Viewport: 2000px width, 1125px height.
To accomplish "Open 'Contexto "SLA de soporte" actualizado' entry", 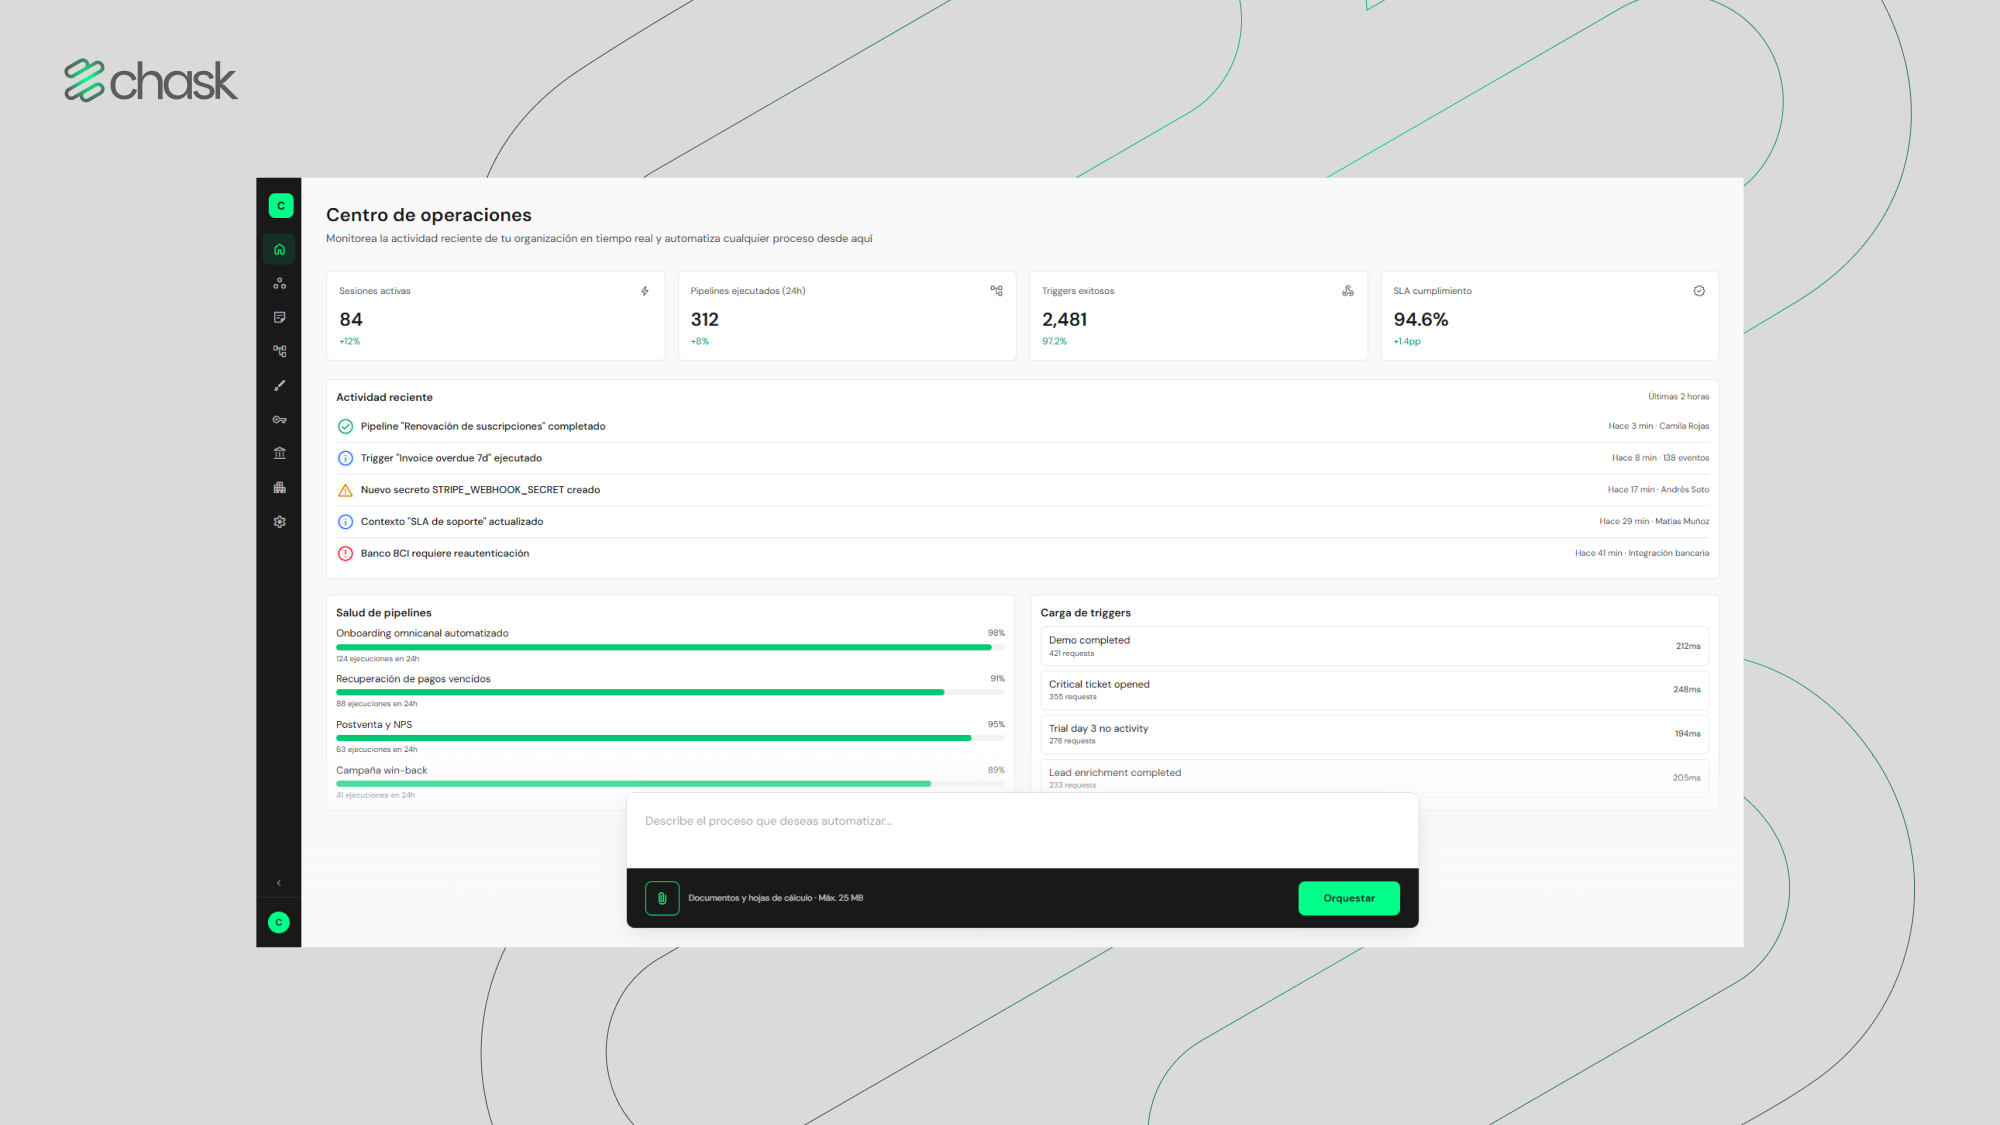I will tap(1022, 522).
